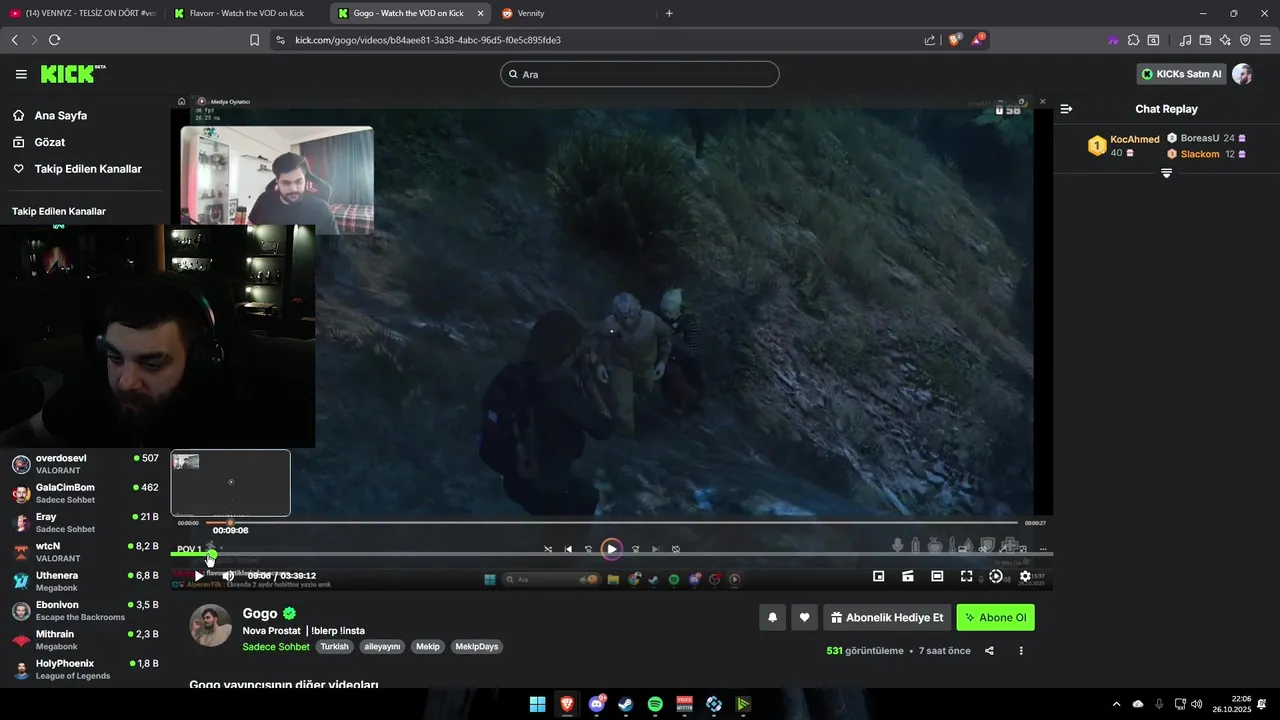
Task: Open the browser extensions puzzle icon
Action: 1133,40
